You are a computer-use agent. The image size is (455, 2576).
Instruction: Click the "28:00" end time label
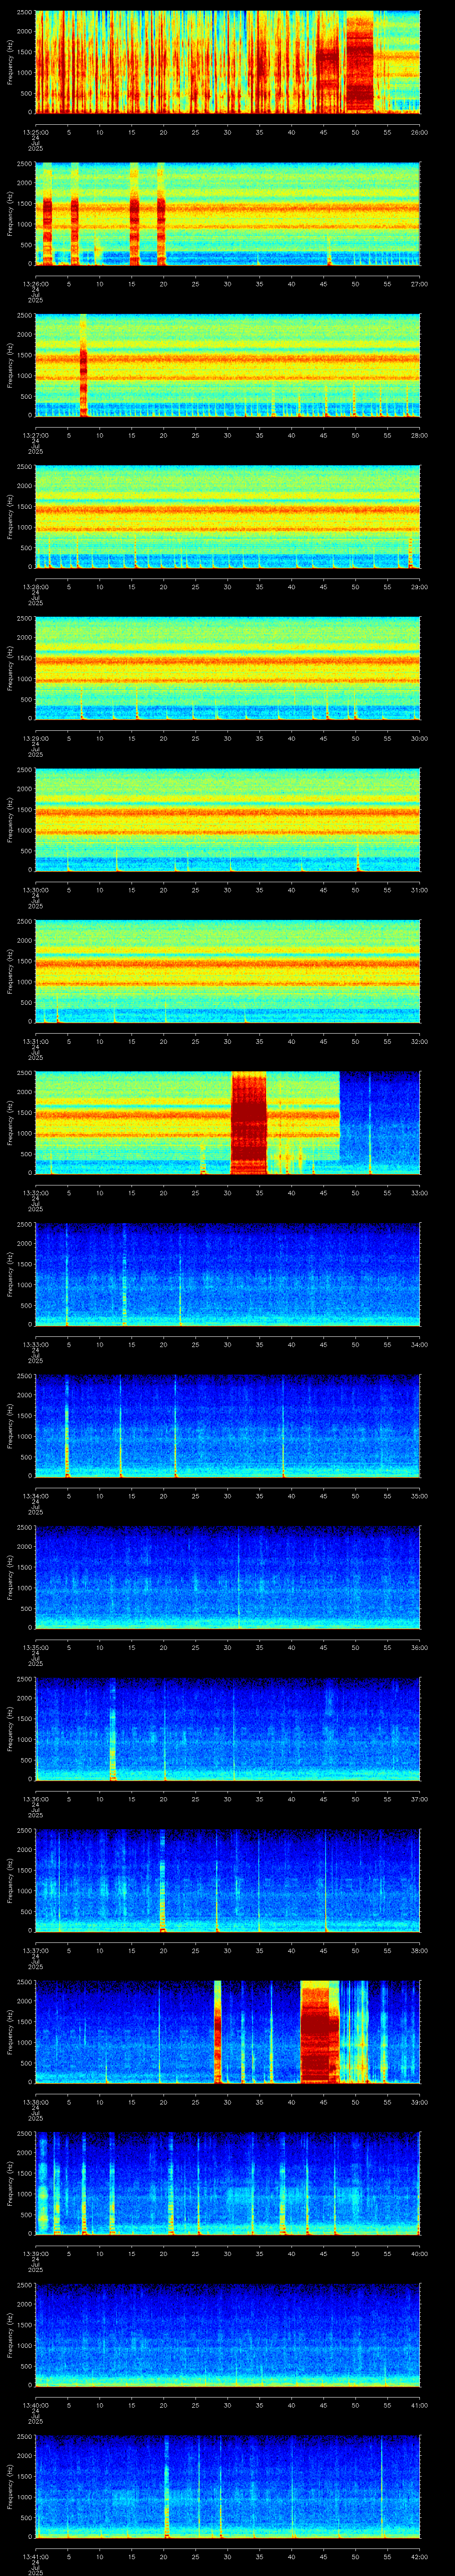(420, 434)
